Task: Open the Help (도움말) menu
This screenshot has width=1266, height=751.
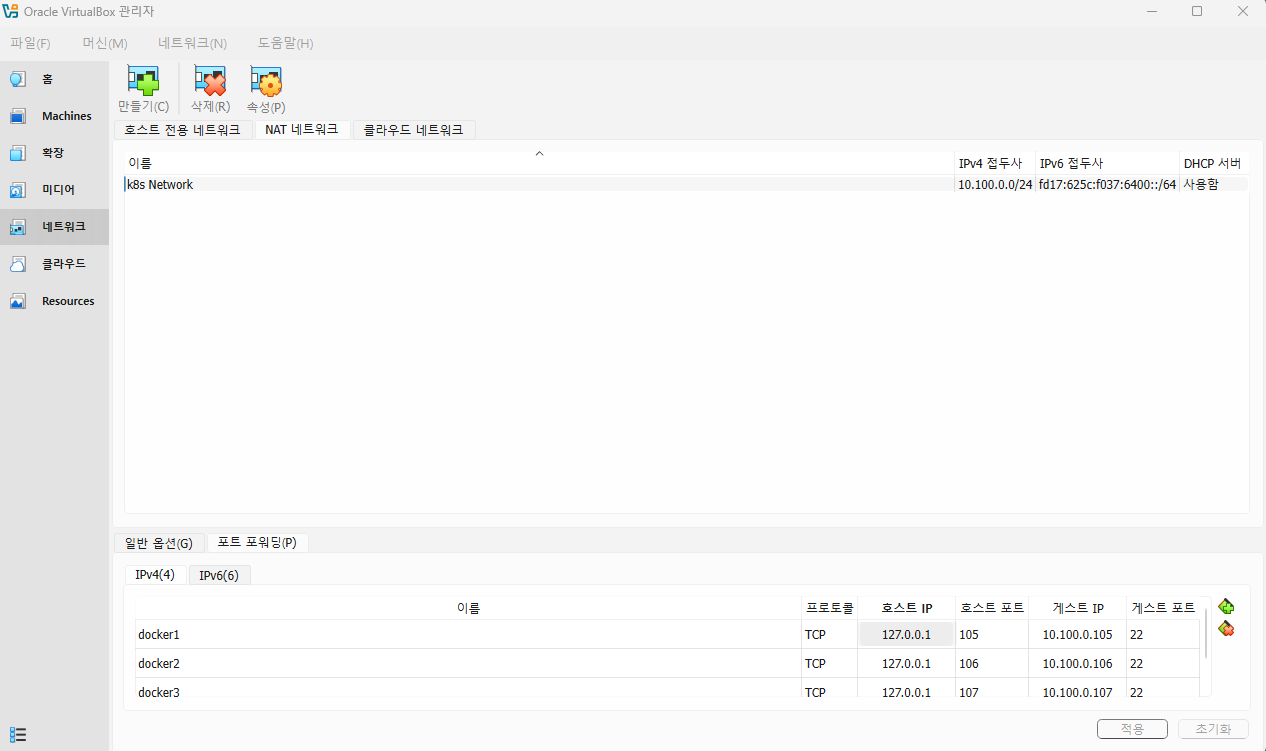Action: coord(285,43)
